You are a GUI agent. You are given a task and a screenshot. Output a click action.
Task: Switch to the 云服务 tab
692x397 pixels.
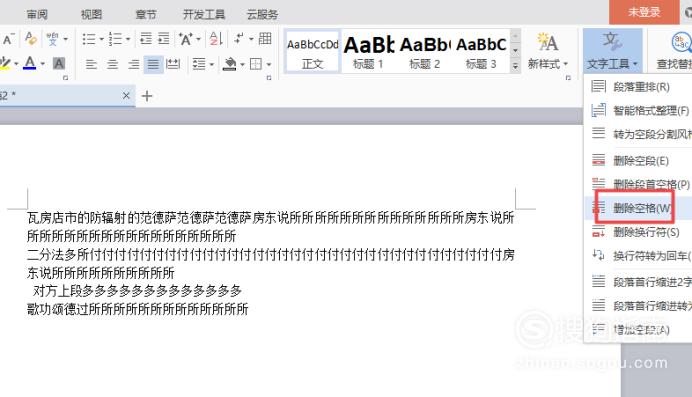coord(262,15)
